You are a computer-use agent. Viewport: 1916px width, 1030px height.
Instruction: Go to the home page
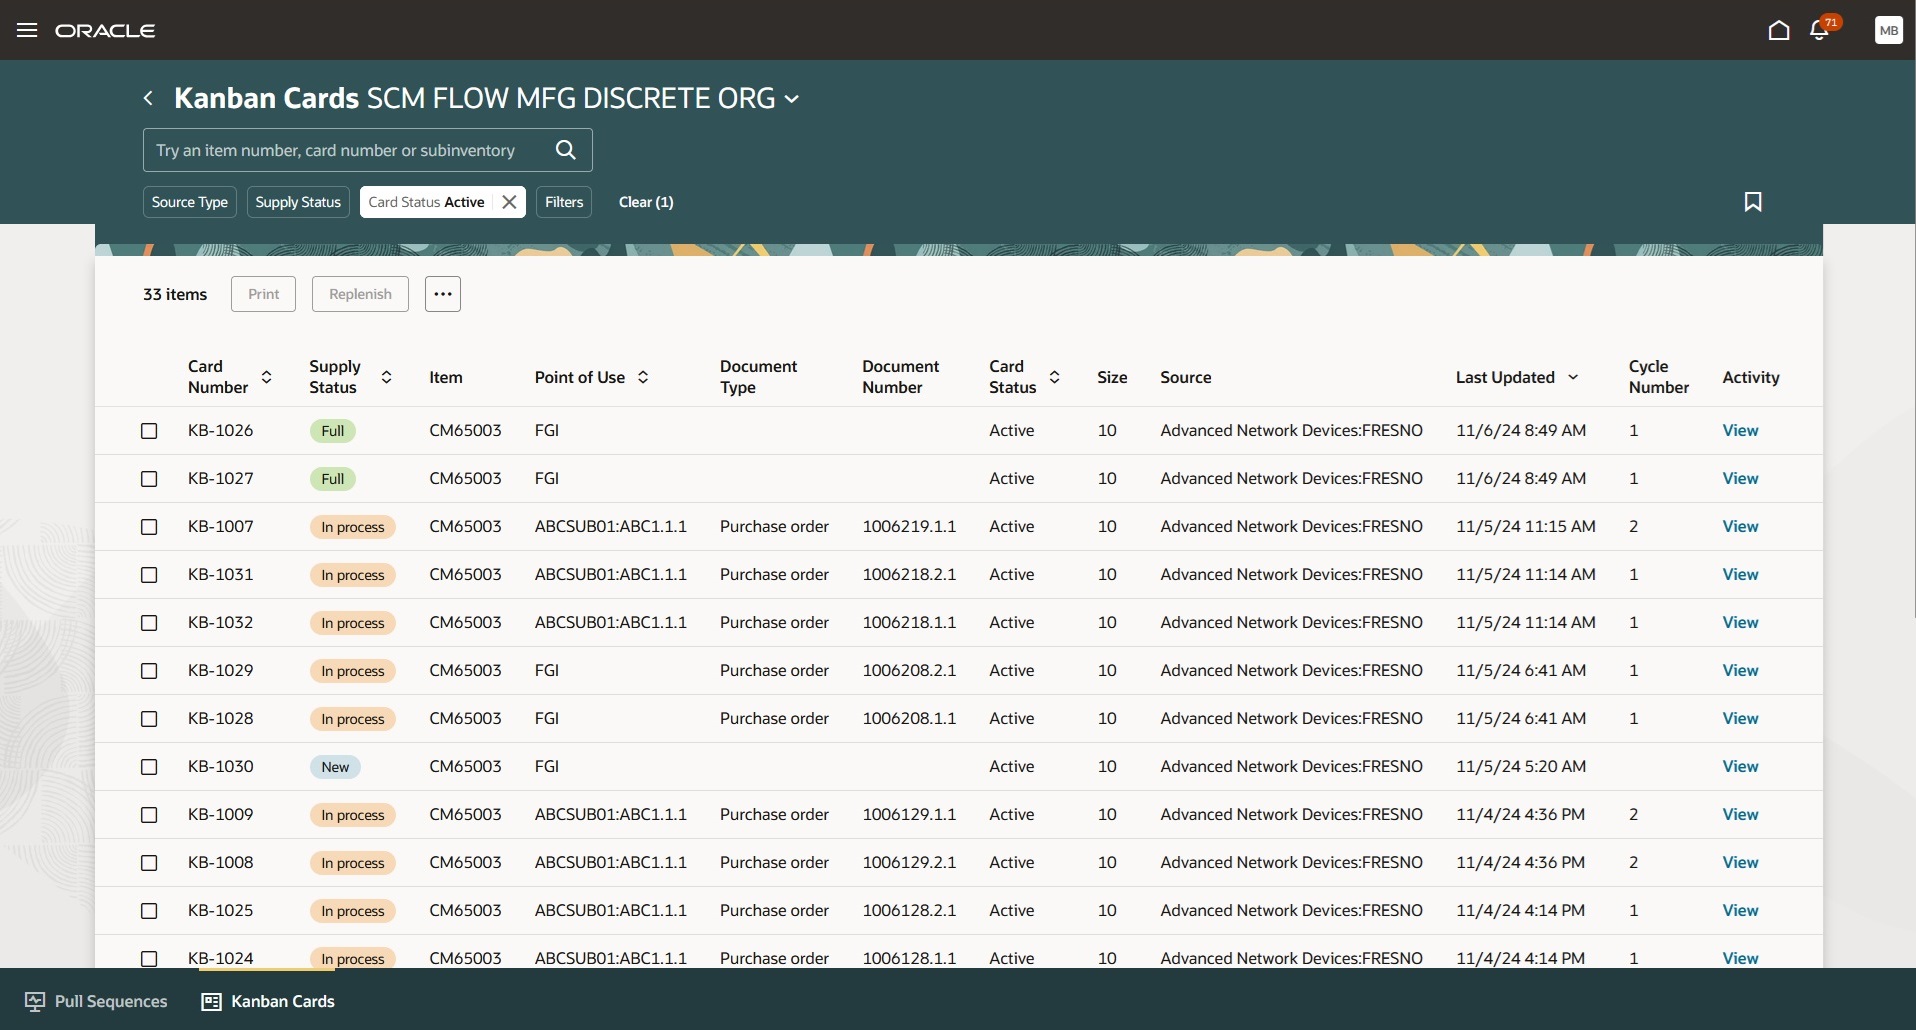coord(1781,30)
